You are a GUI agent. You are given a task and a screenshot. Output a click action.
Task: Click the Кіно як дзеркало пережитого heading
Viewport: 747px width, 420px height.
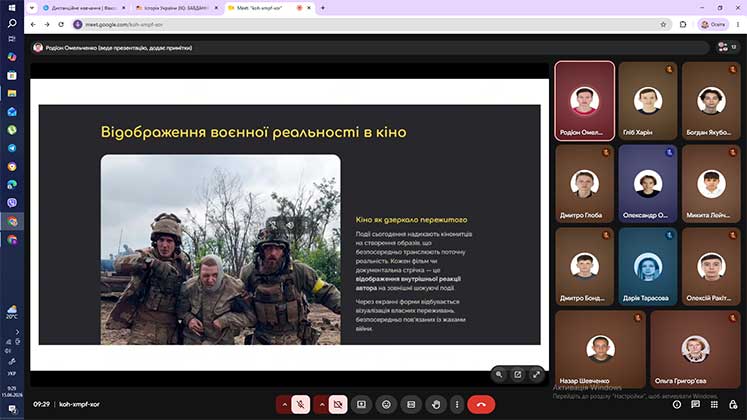(x=412, y=220)
